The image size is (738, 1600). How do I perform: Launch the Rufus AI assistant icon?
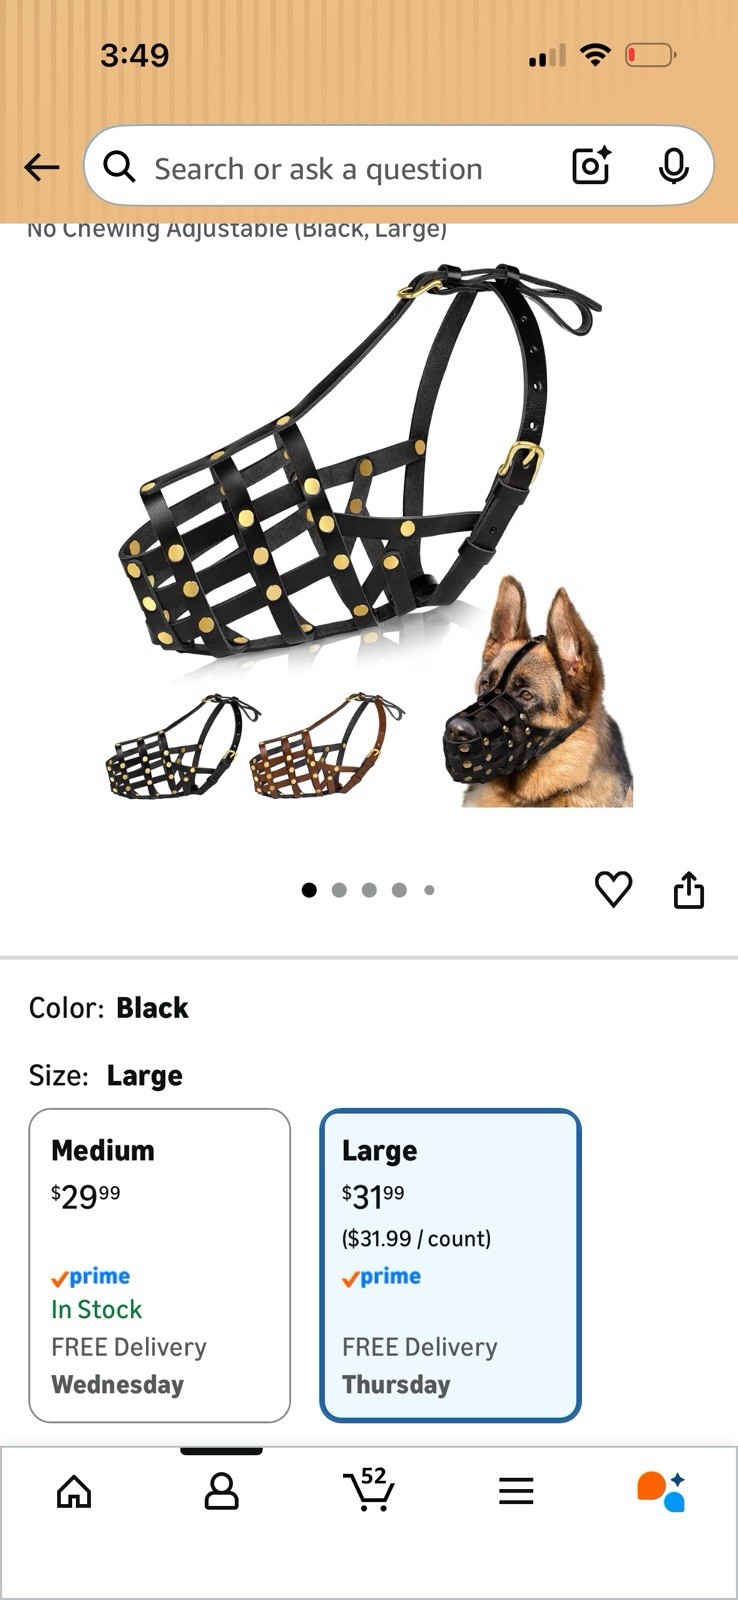[662, 1491]
